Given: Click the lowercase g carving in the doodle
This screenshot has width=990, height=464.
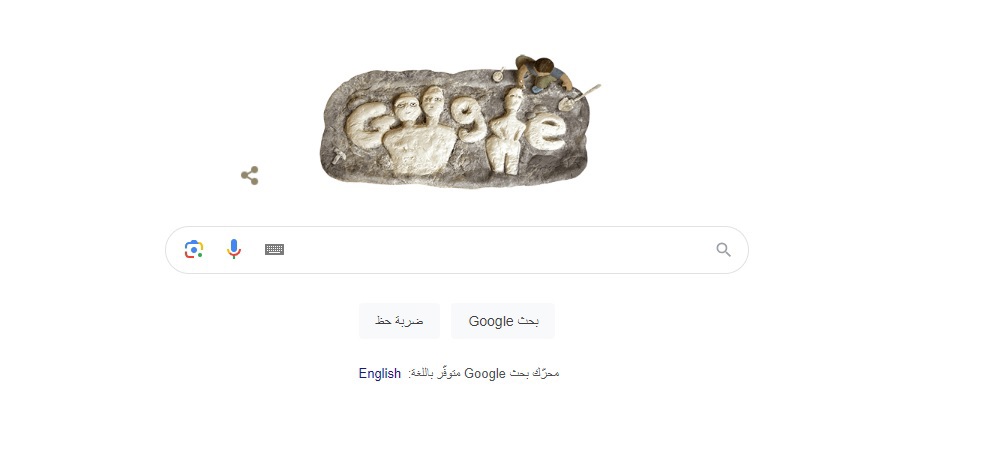Looking at the screenshot, I should [472, 123].
